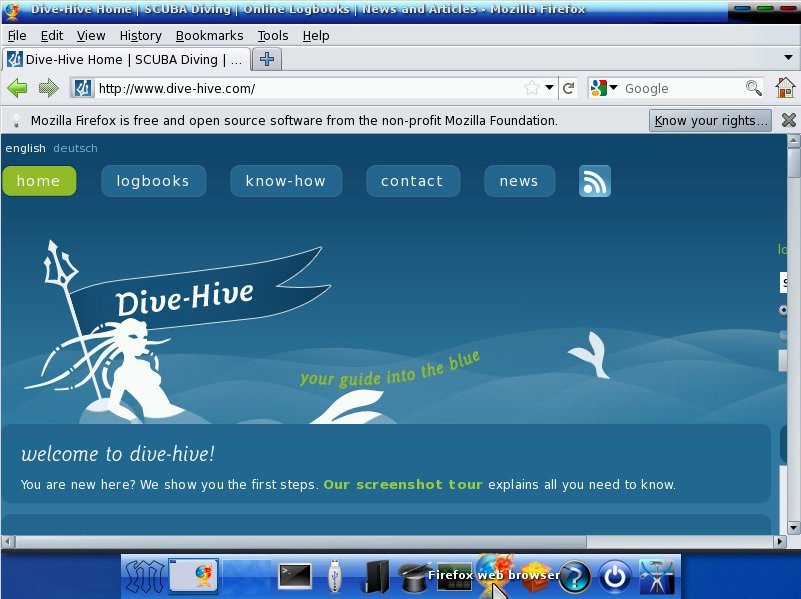Click the magnifying glass search icon

point(753,88)
